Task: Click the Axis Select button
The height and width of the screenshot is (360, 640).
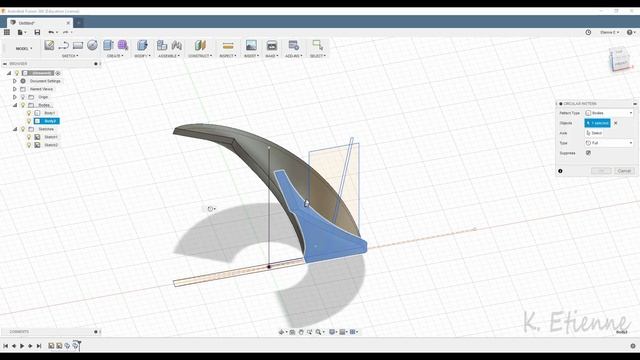Action: (594, 133)
